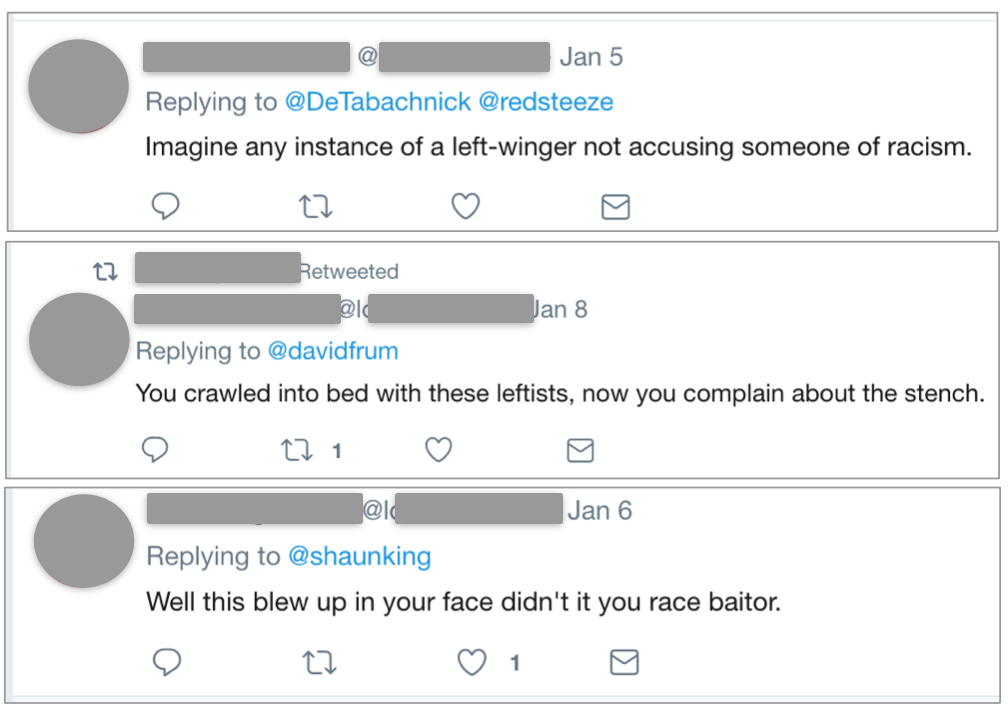The width and height of the screenshot is (1008, 714).
Task: Send Jan 5 tweet via direct message
Action: point(615,207)
